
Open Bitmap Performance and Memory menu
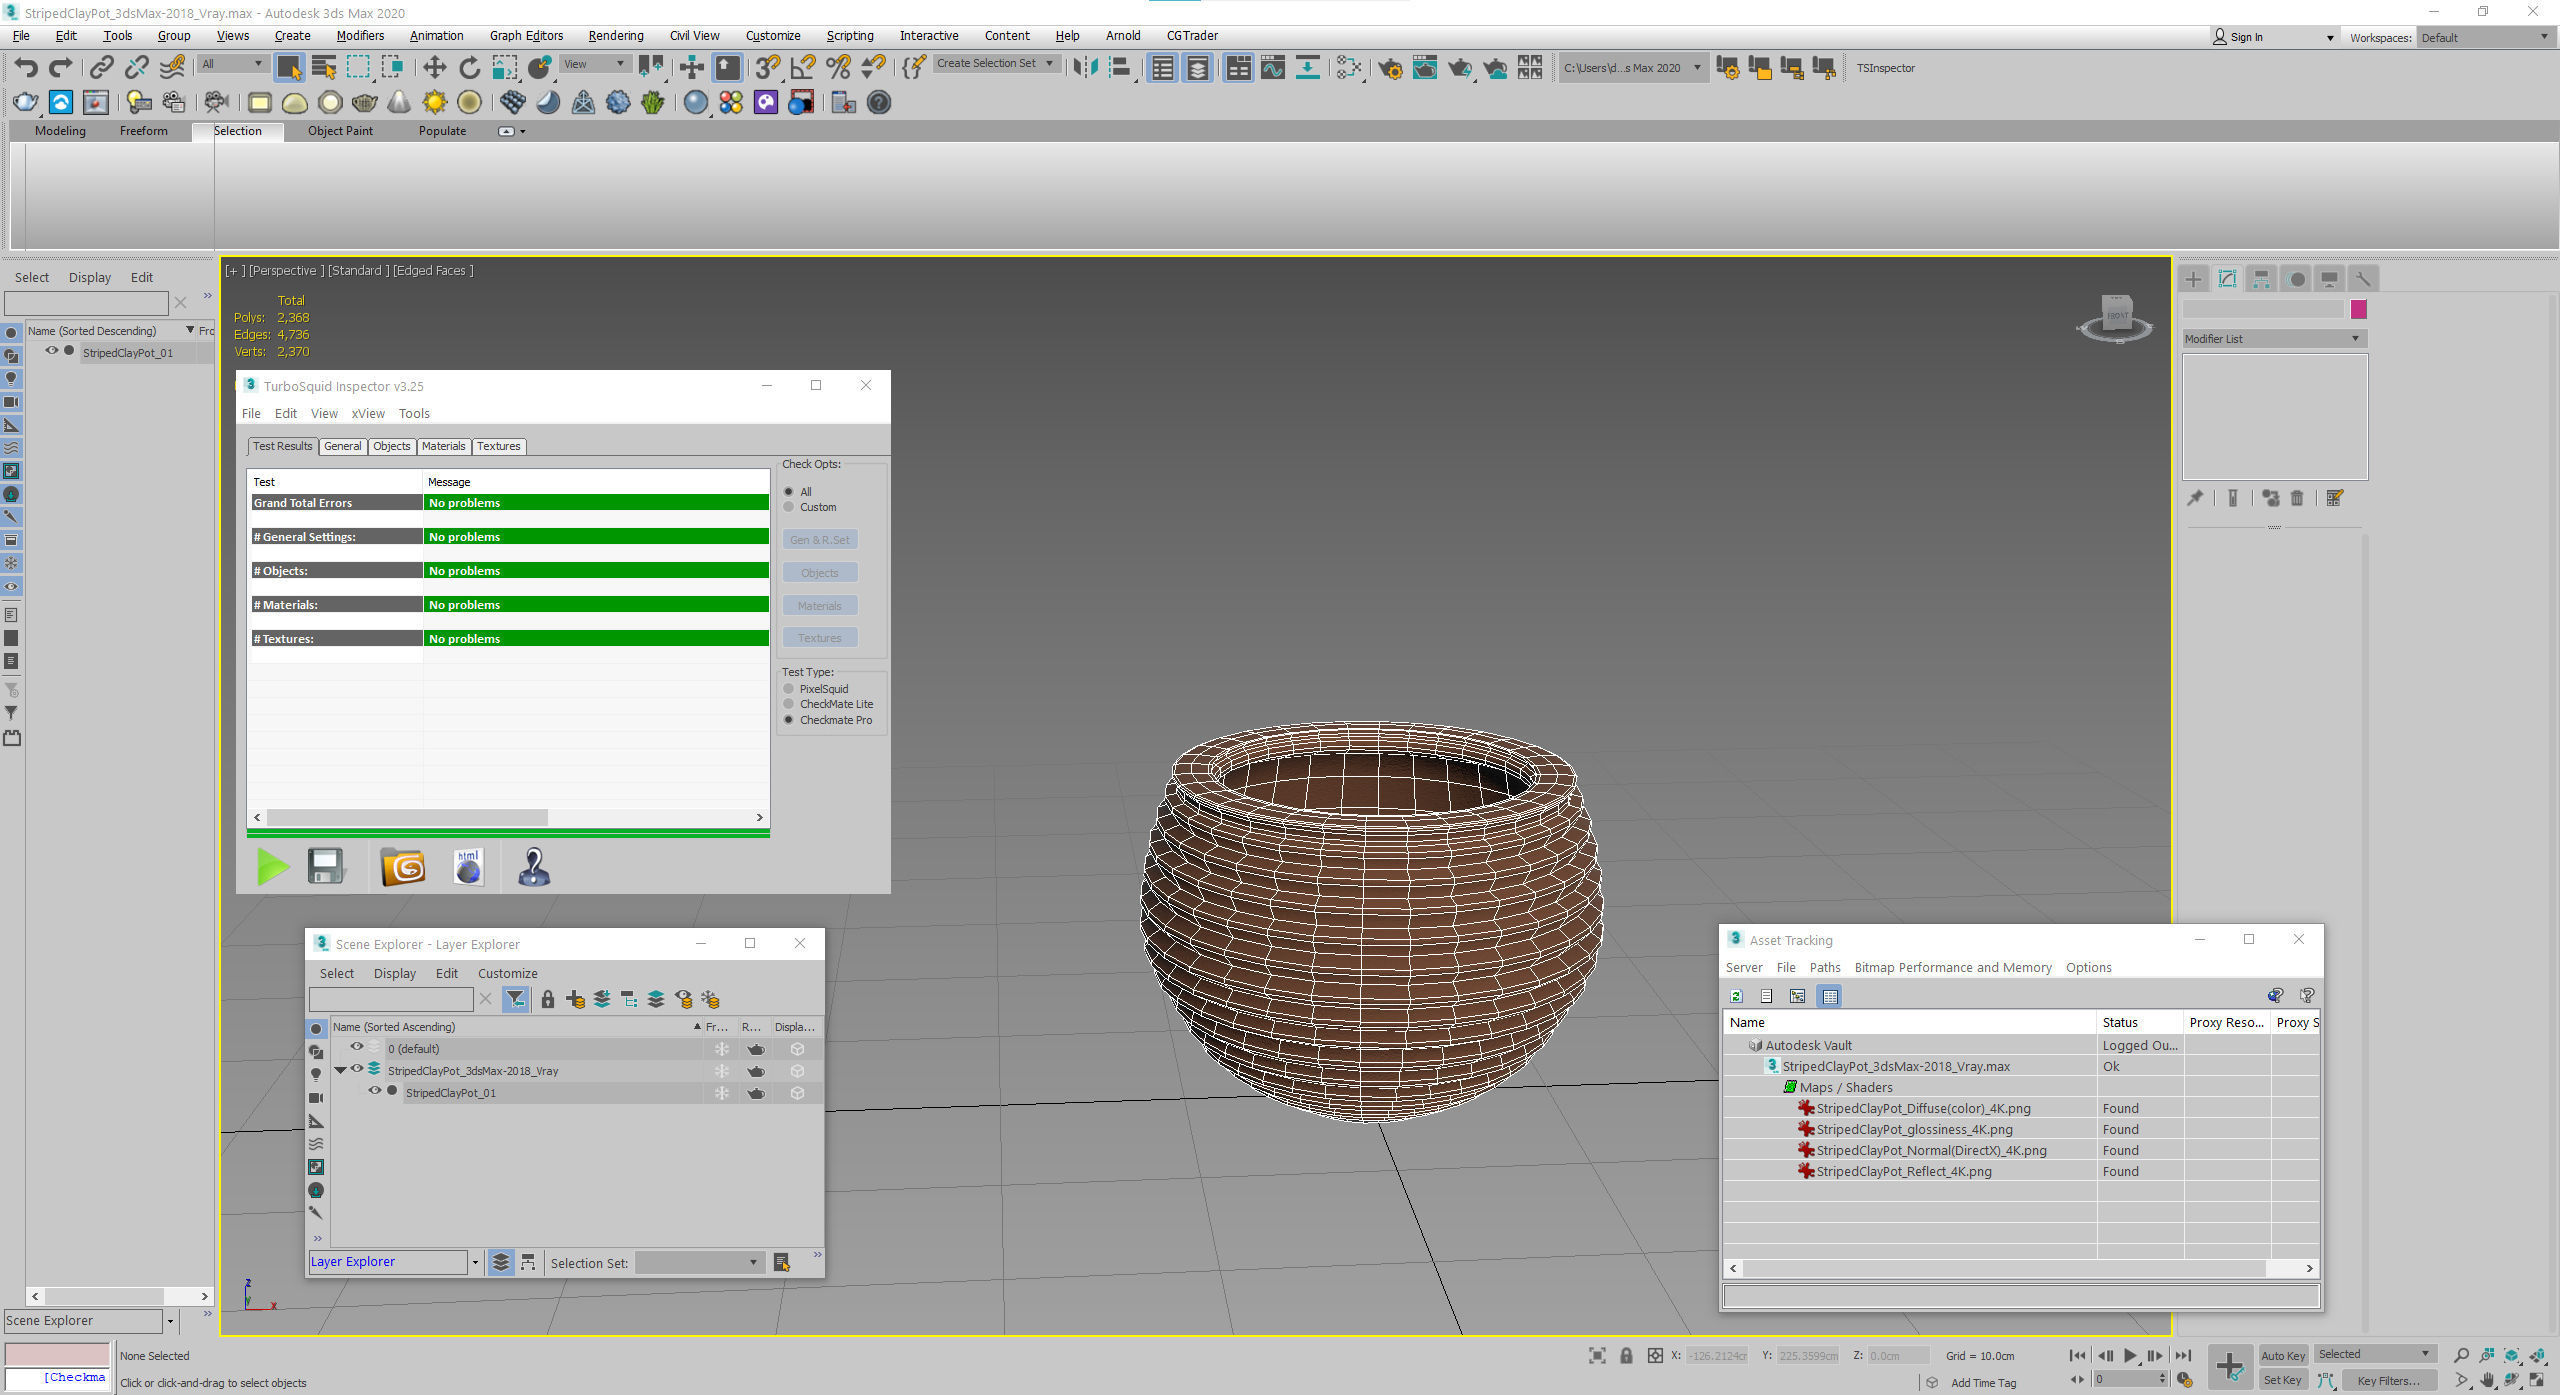coord(1952,967)
